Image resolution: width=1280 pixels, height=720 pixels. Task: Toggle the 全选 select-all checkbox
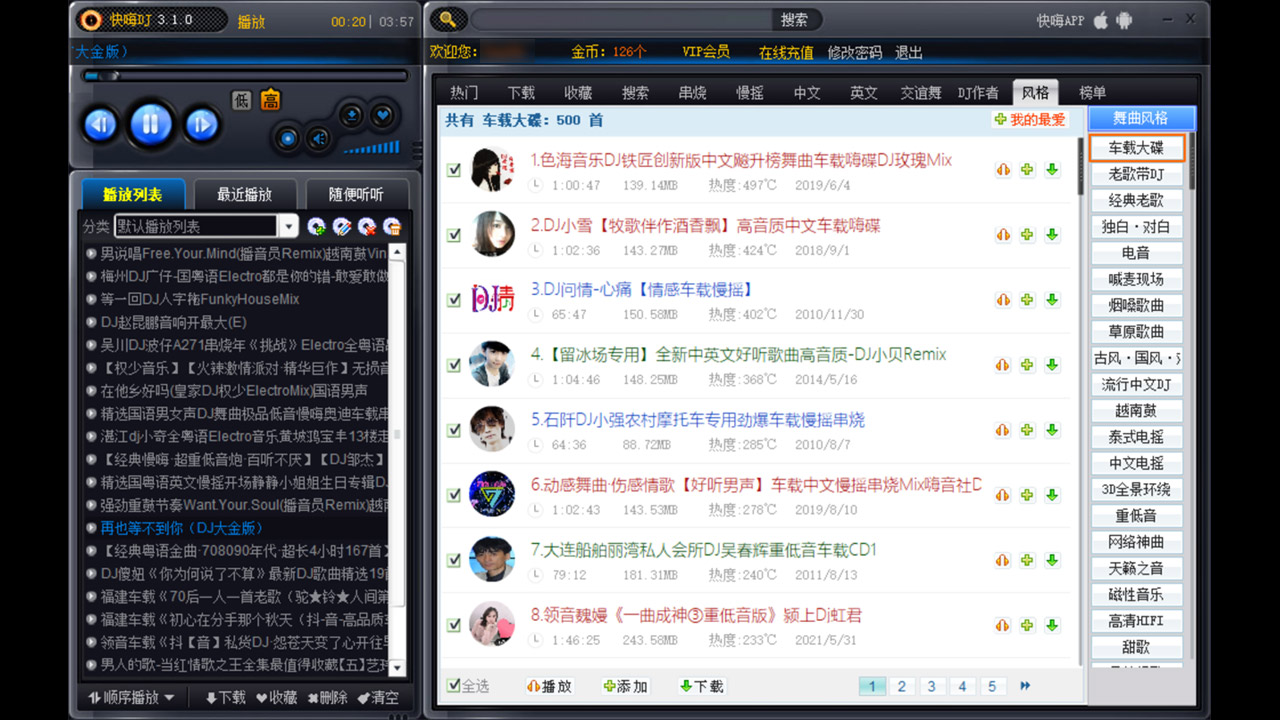(453, 686)
